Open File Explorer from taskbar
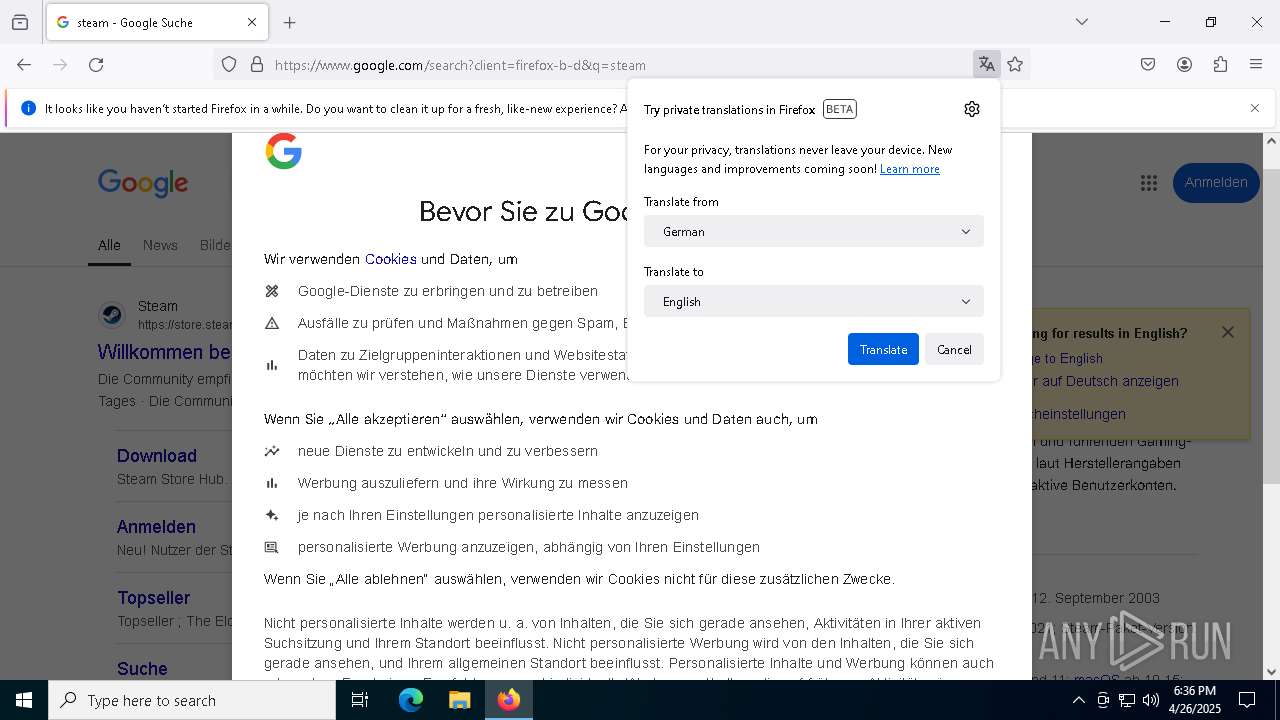 click(459, 700)
